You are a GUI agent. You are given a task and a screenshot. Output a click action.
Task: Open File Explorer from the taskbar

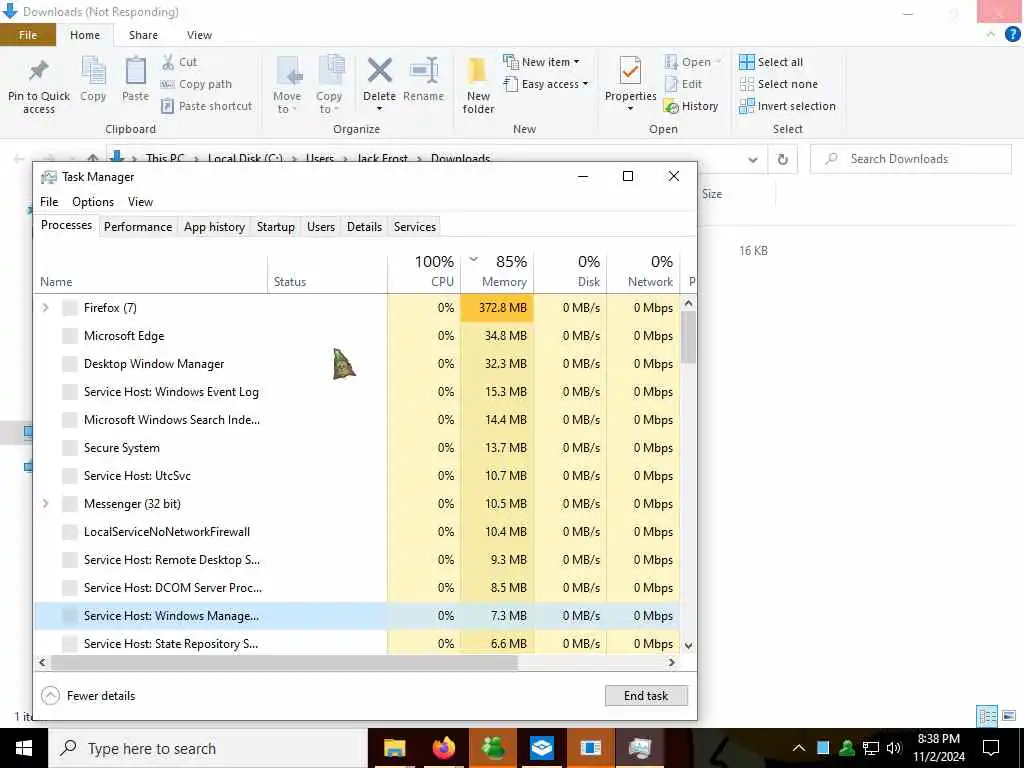click(394, 748)
